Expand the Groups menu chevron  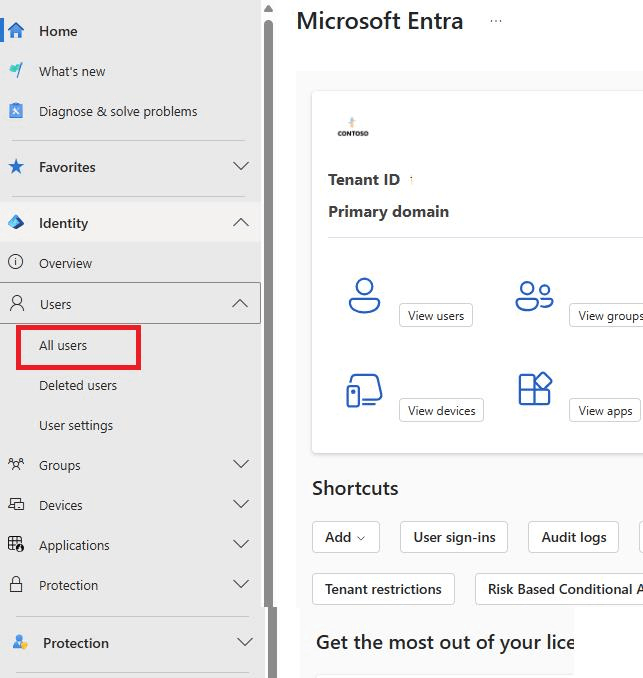(x=241, y=464)
